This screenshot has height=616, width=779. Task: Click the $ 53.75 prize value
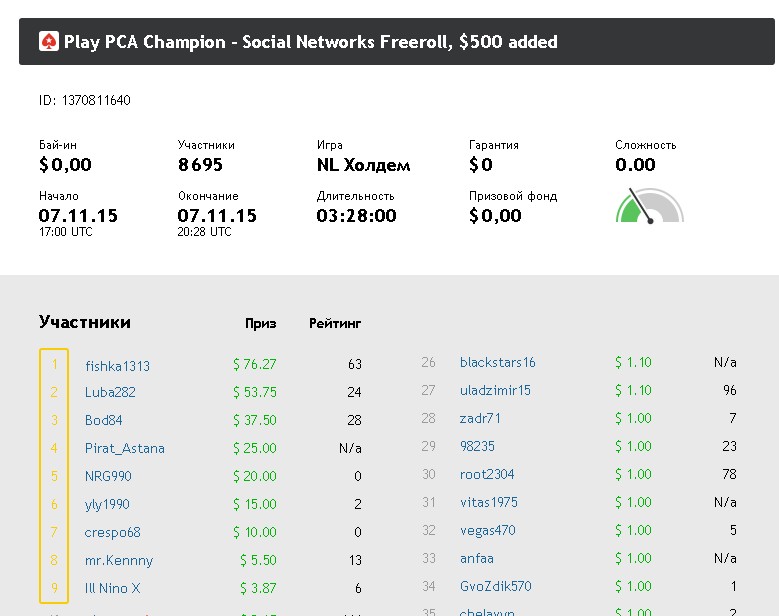tap(254, 392)
